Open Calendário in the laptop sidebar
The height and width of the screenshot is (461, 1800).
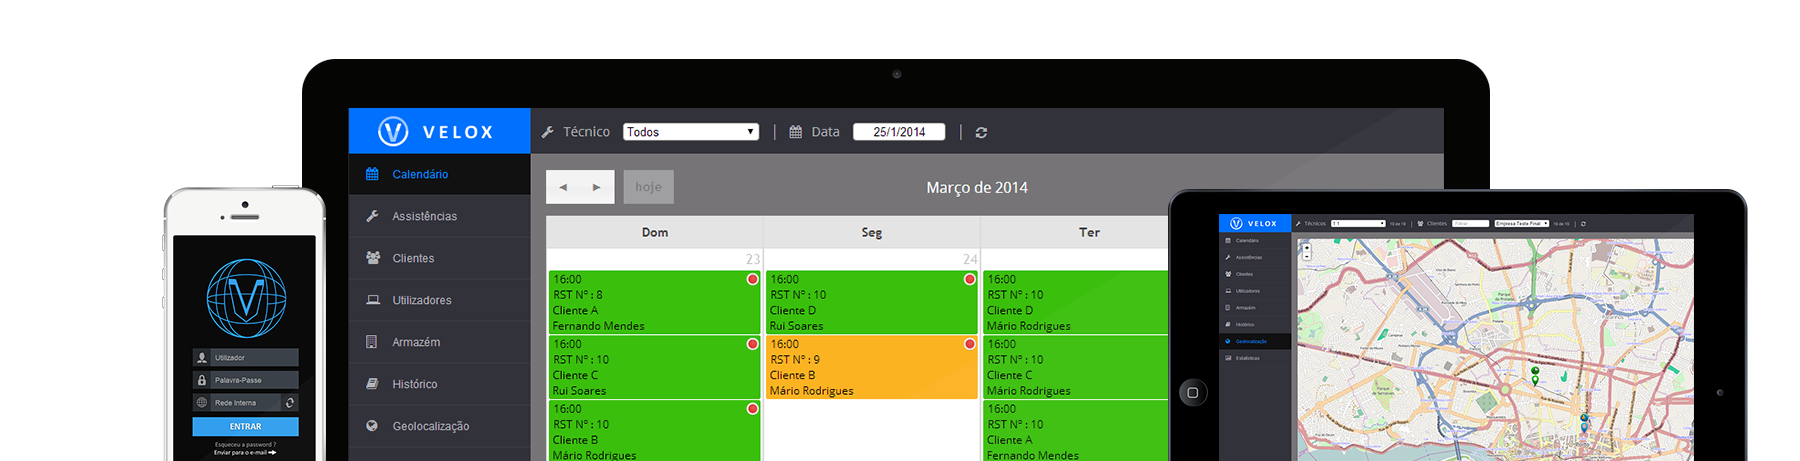click(440, 174)
